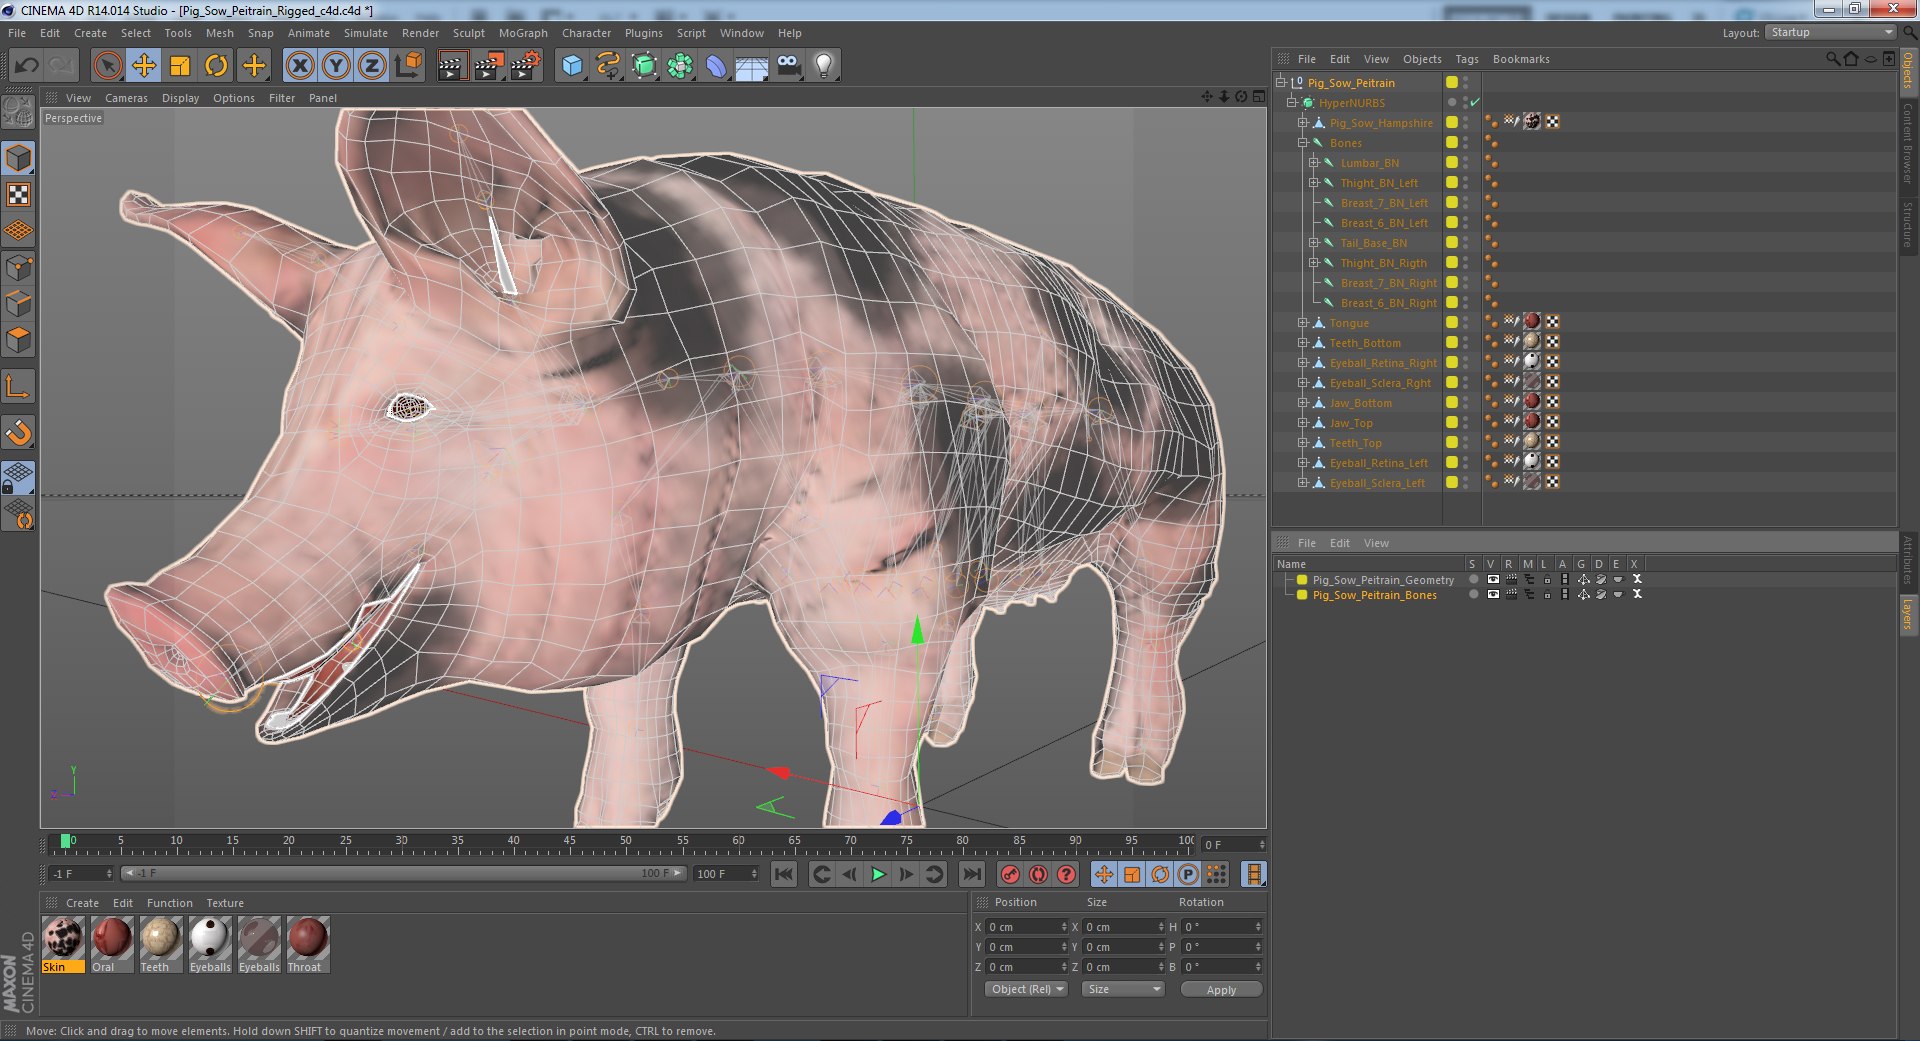Select the Skin material swatch
This screenshot has width=1920, height=1041.
[63, 944]
